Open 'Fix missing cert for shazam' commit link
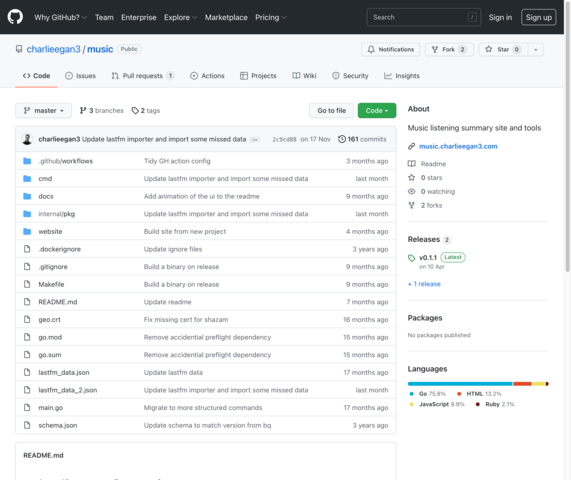 coord(186,319)
